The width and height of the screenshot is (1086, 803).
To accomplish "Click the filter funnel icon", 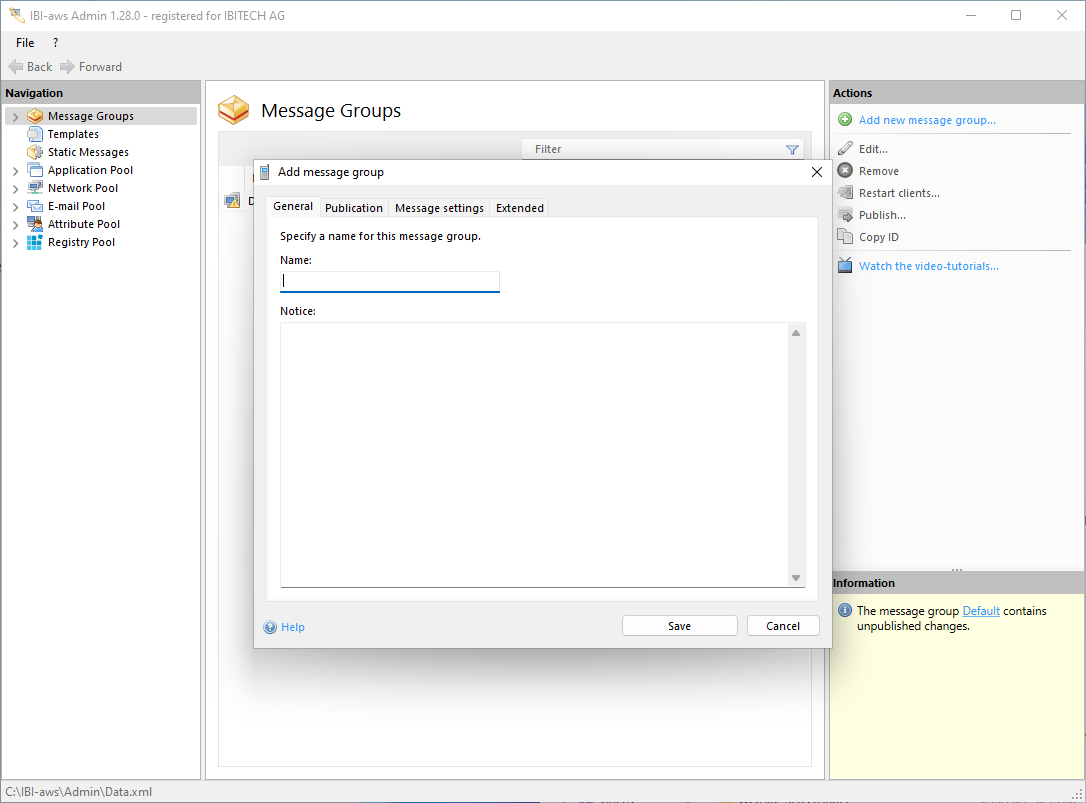I will [x=792, y=149].
